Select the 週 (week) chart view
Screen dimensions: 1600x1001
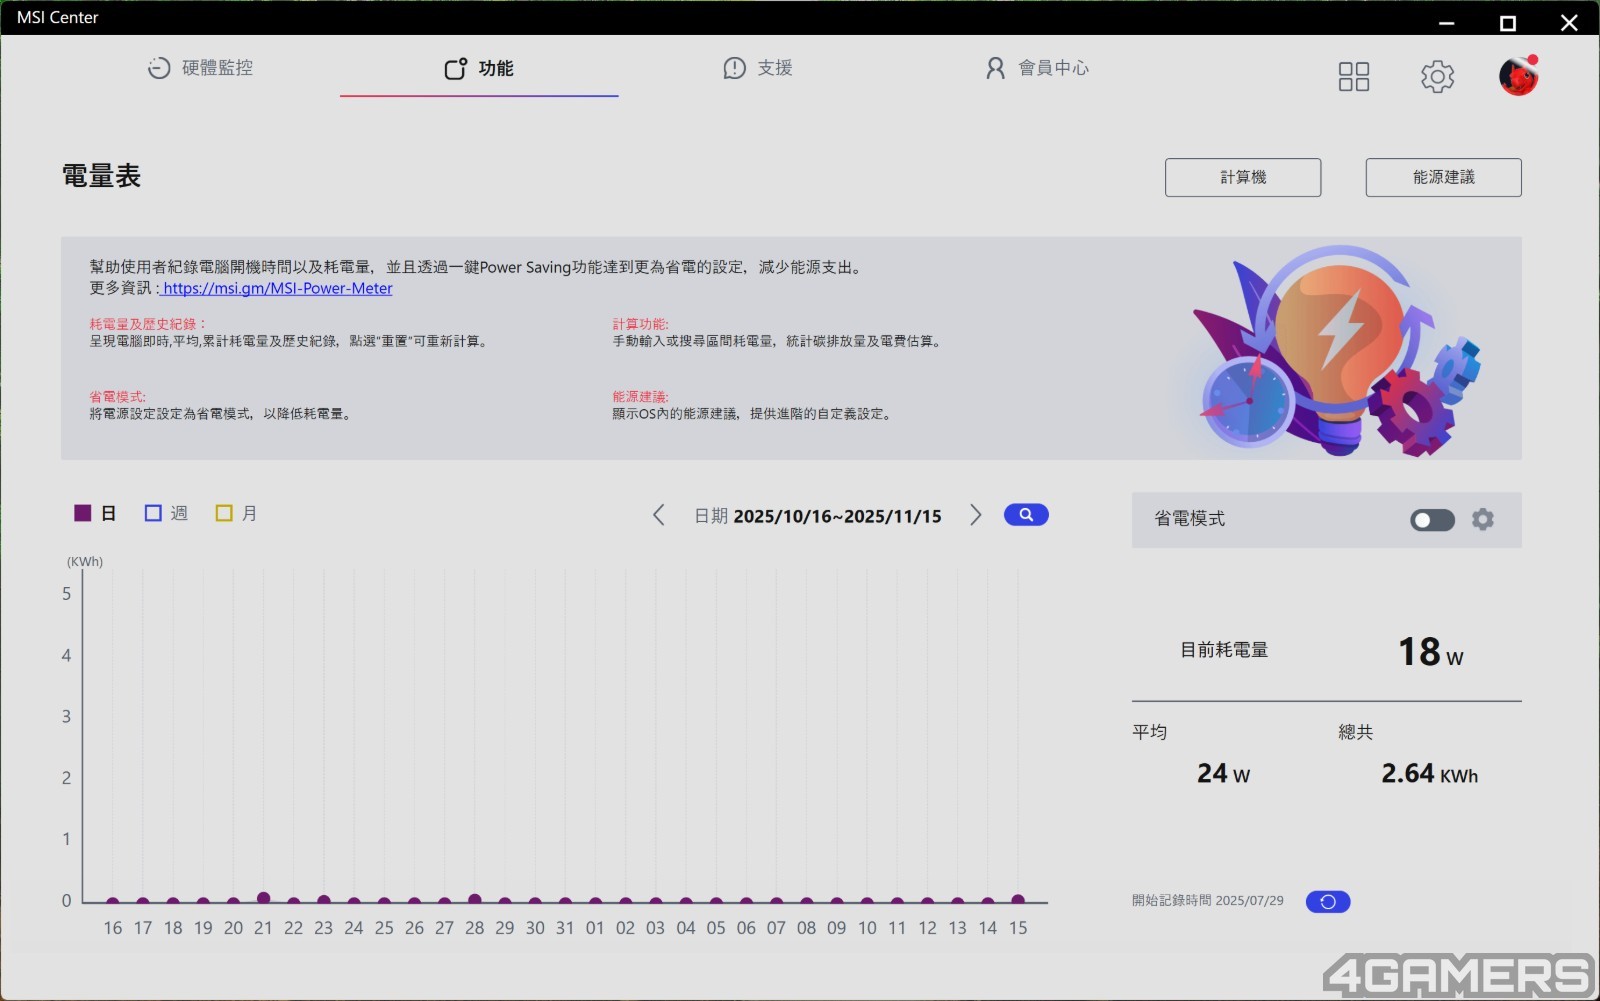click(166, 514)
